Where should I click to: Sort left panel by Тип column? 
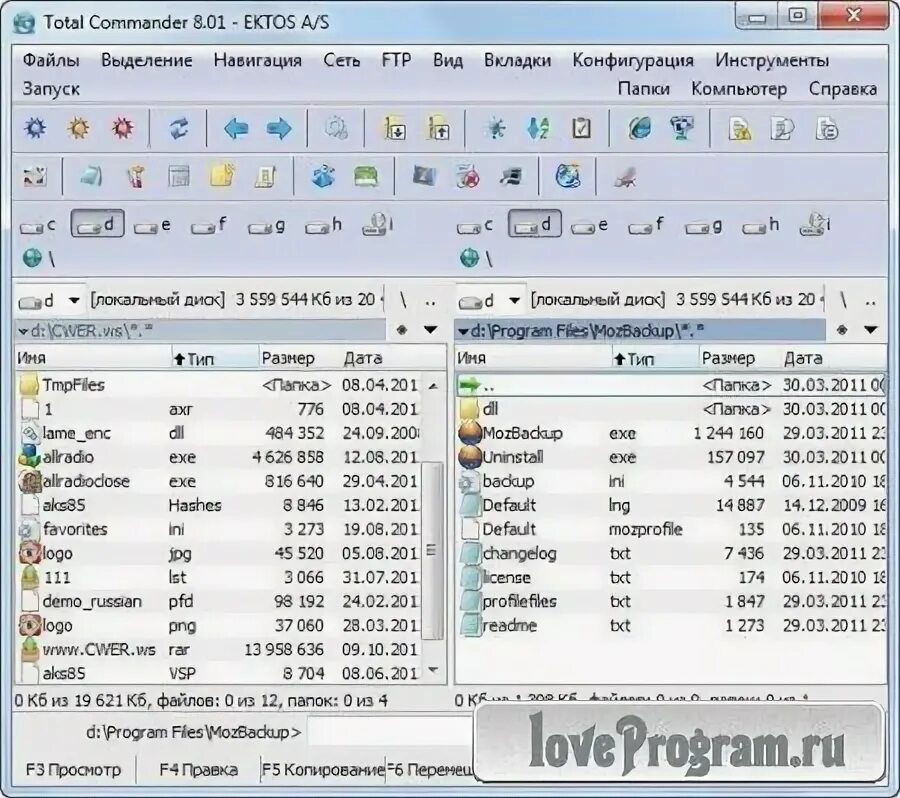point(215,359)
